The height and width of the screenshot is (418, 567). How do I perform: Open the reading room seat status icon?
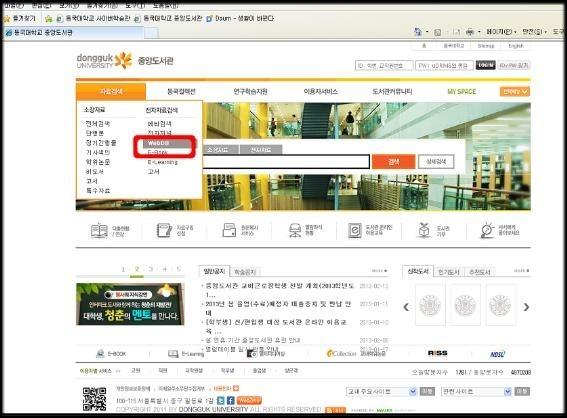pyautogui.click(x=295, y=230)
